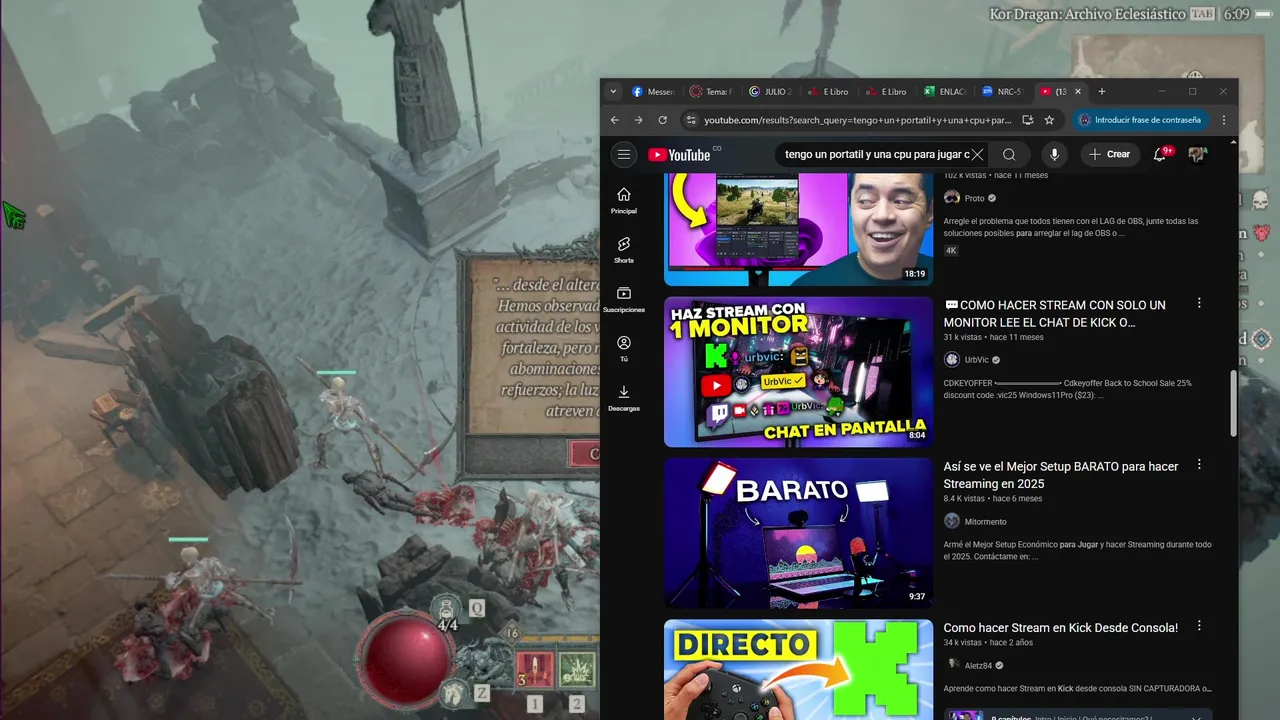Open Descargas in the YouTube sidebar

pyautogui.click(x=624, y=397)
